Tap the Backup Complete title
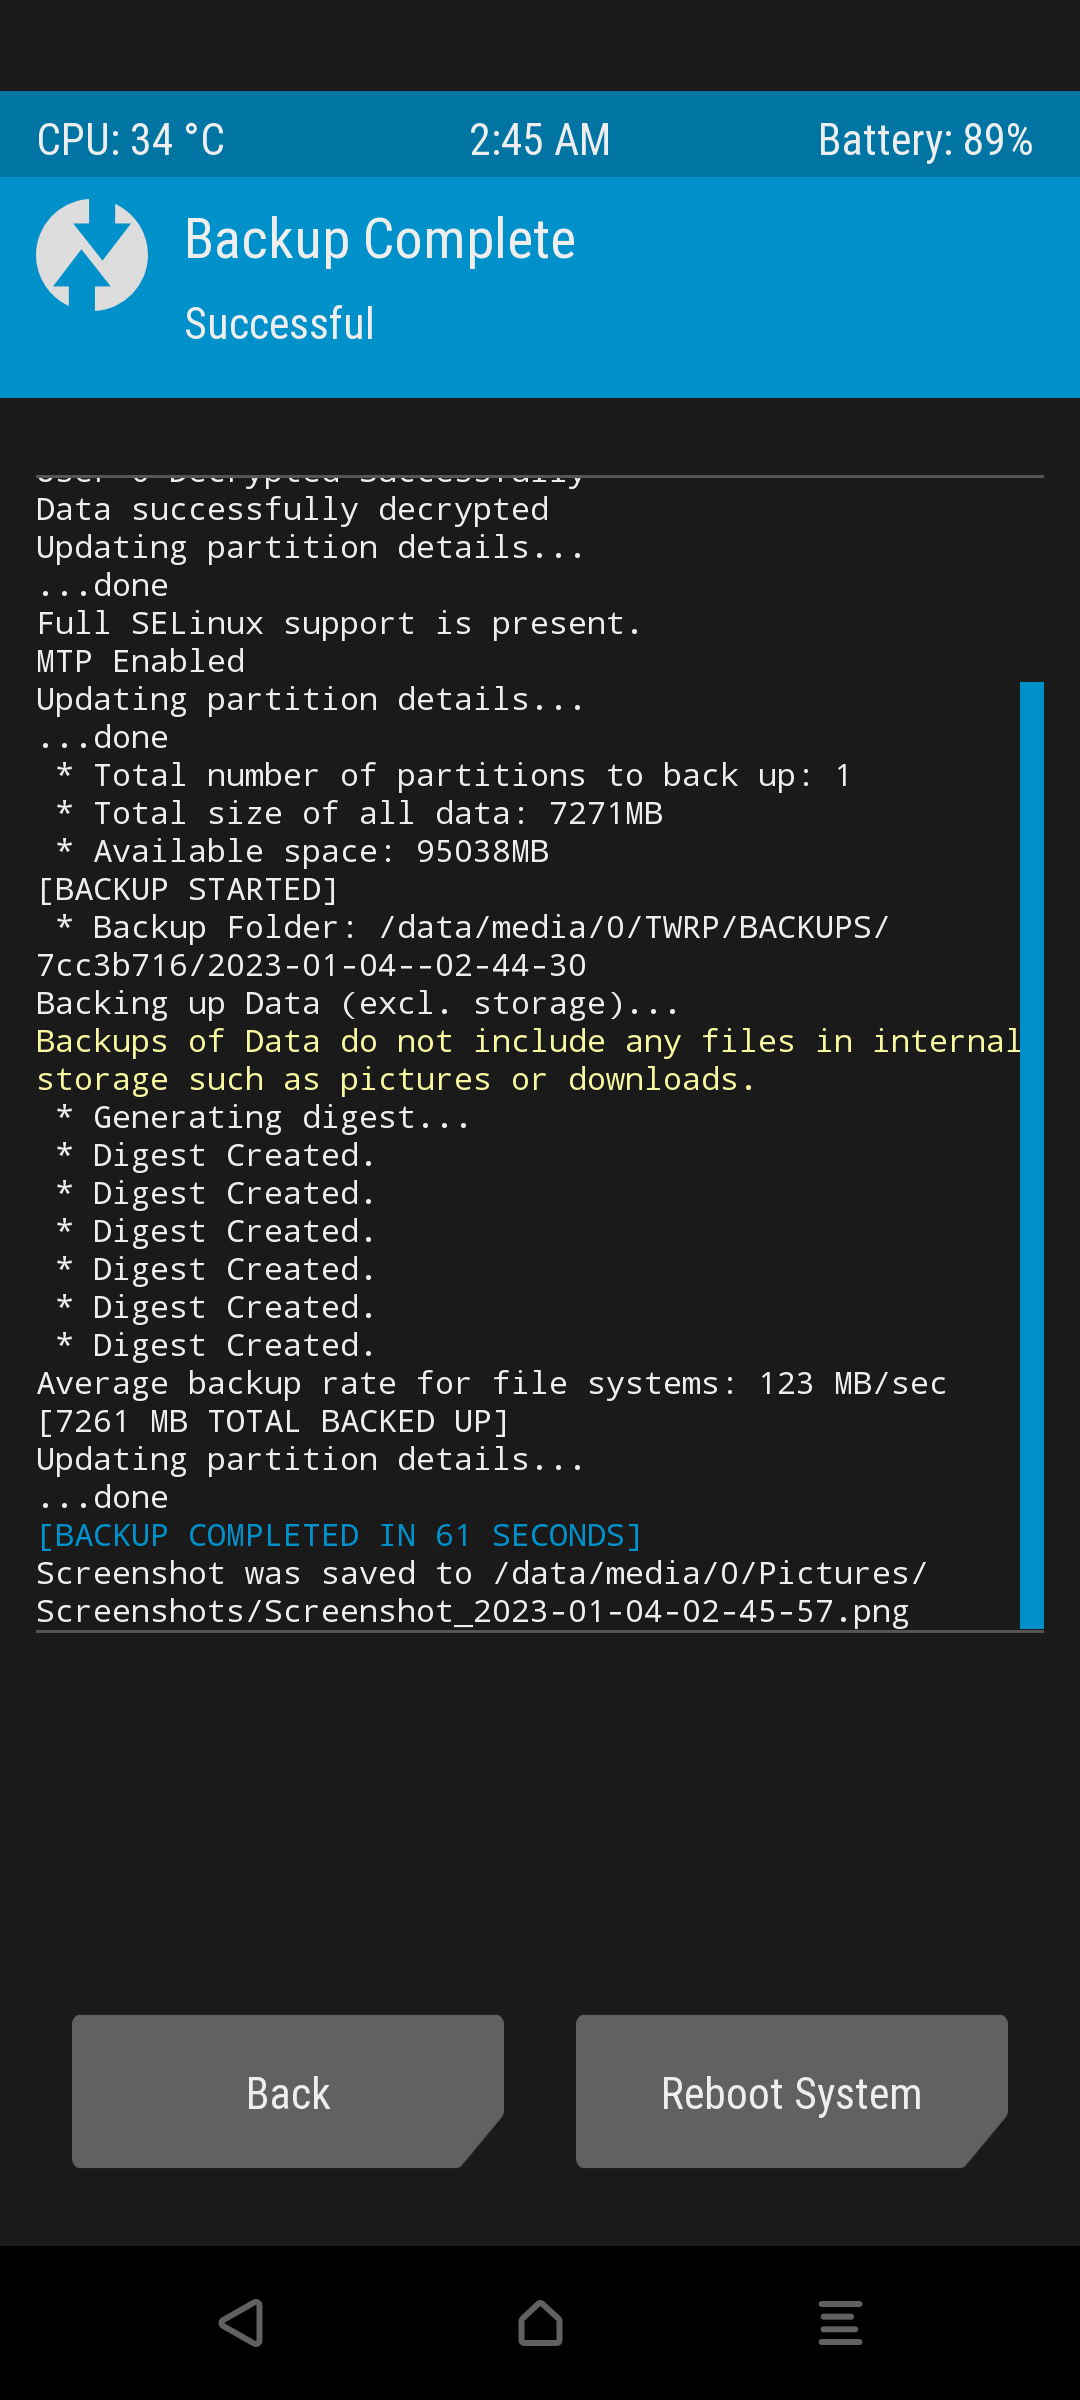 pos(380,240)
